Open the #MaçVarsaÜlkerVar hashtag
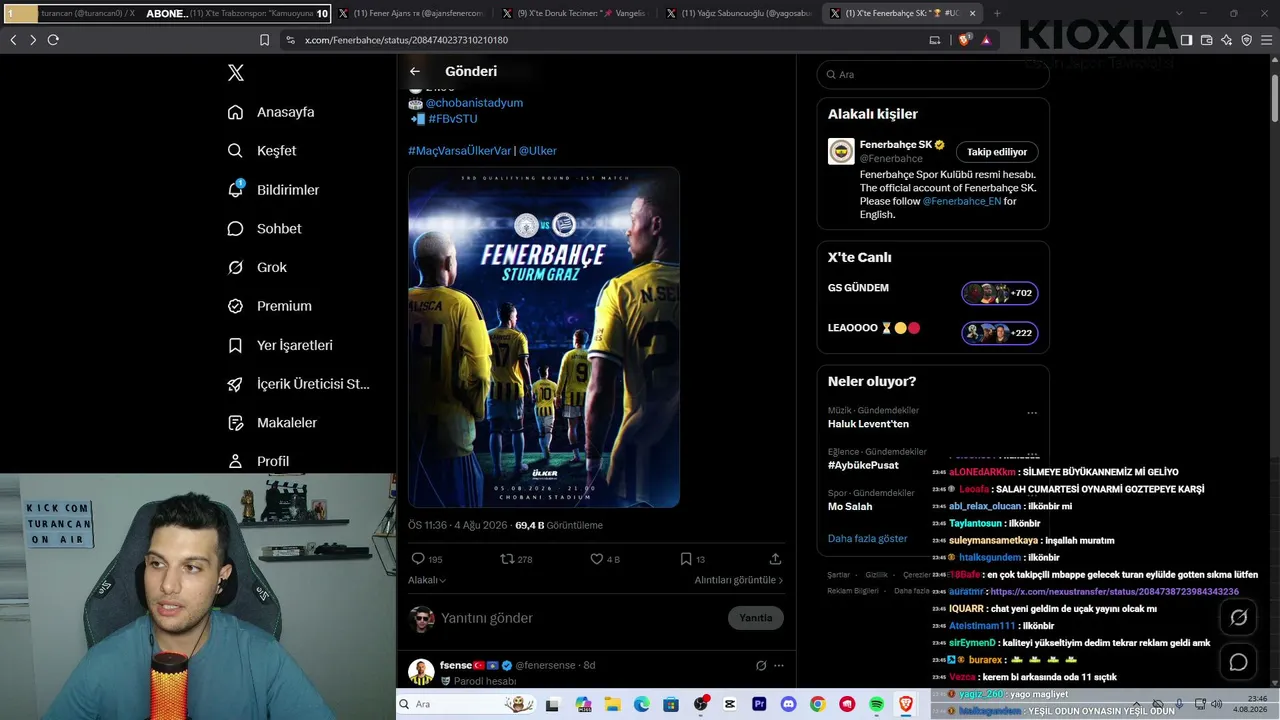1280x720 pixels. [459, 151]
